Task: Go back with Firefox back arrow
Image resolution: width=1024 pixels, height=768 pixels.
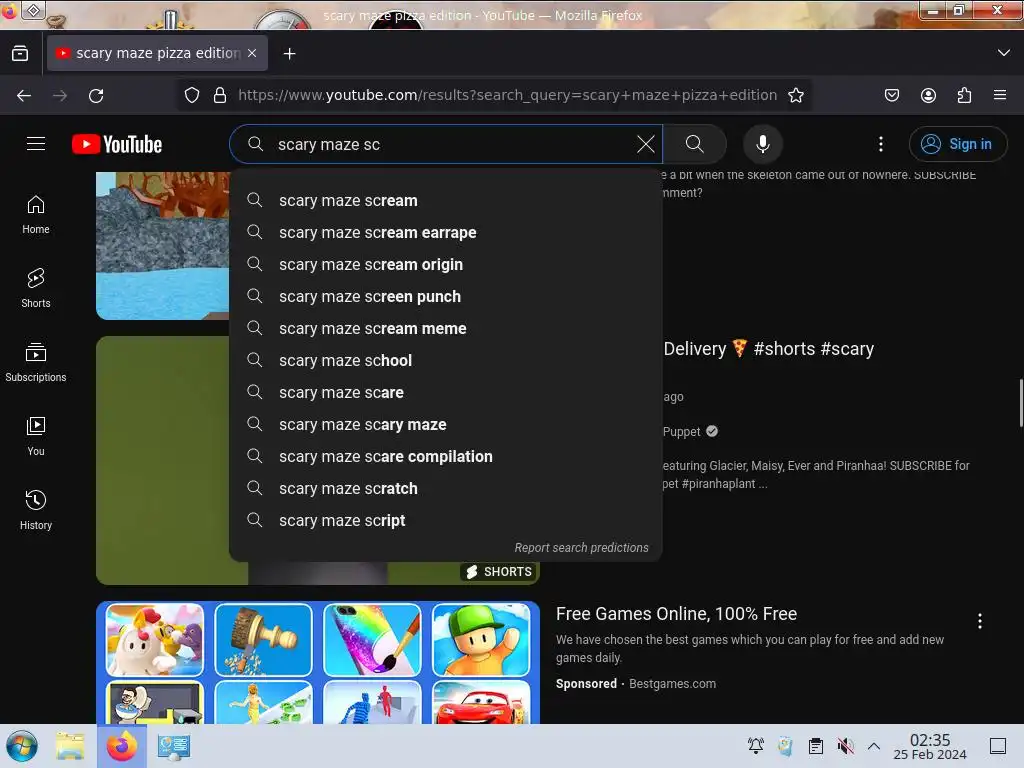Action: coord(24,95)
